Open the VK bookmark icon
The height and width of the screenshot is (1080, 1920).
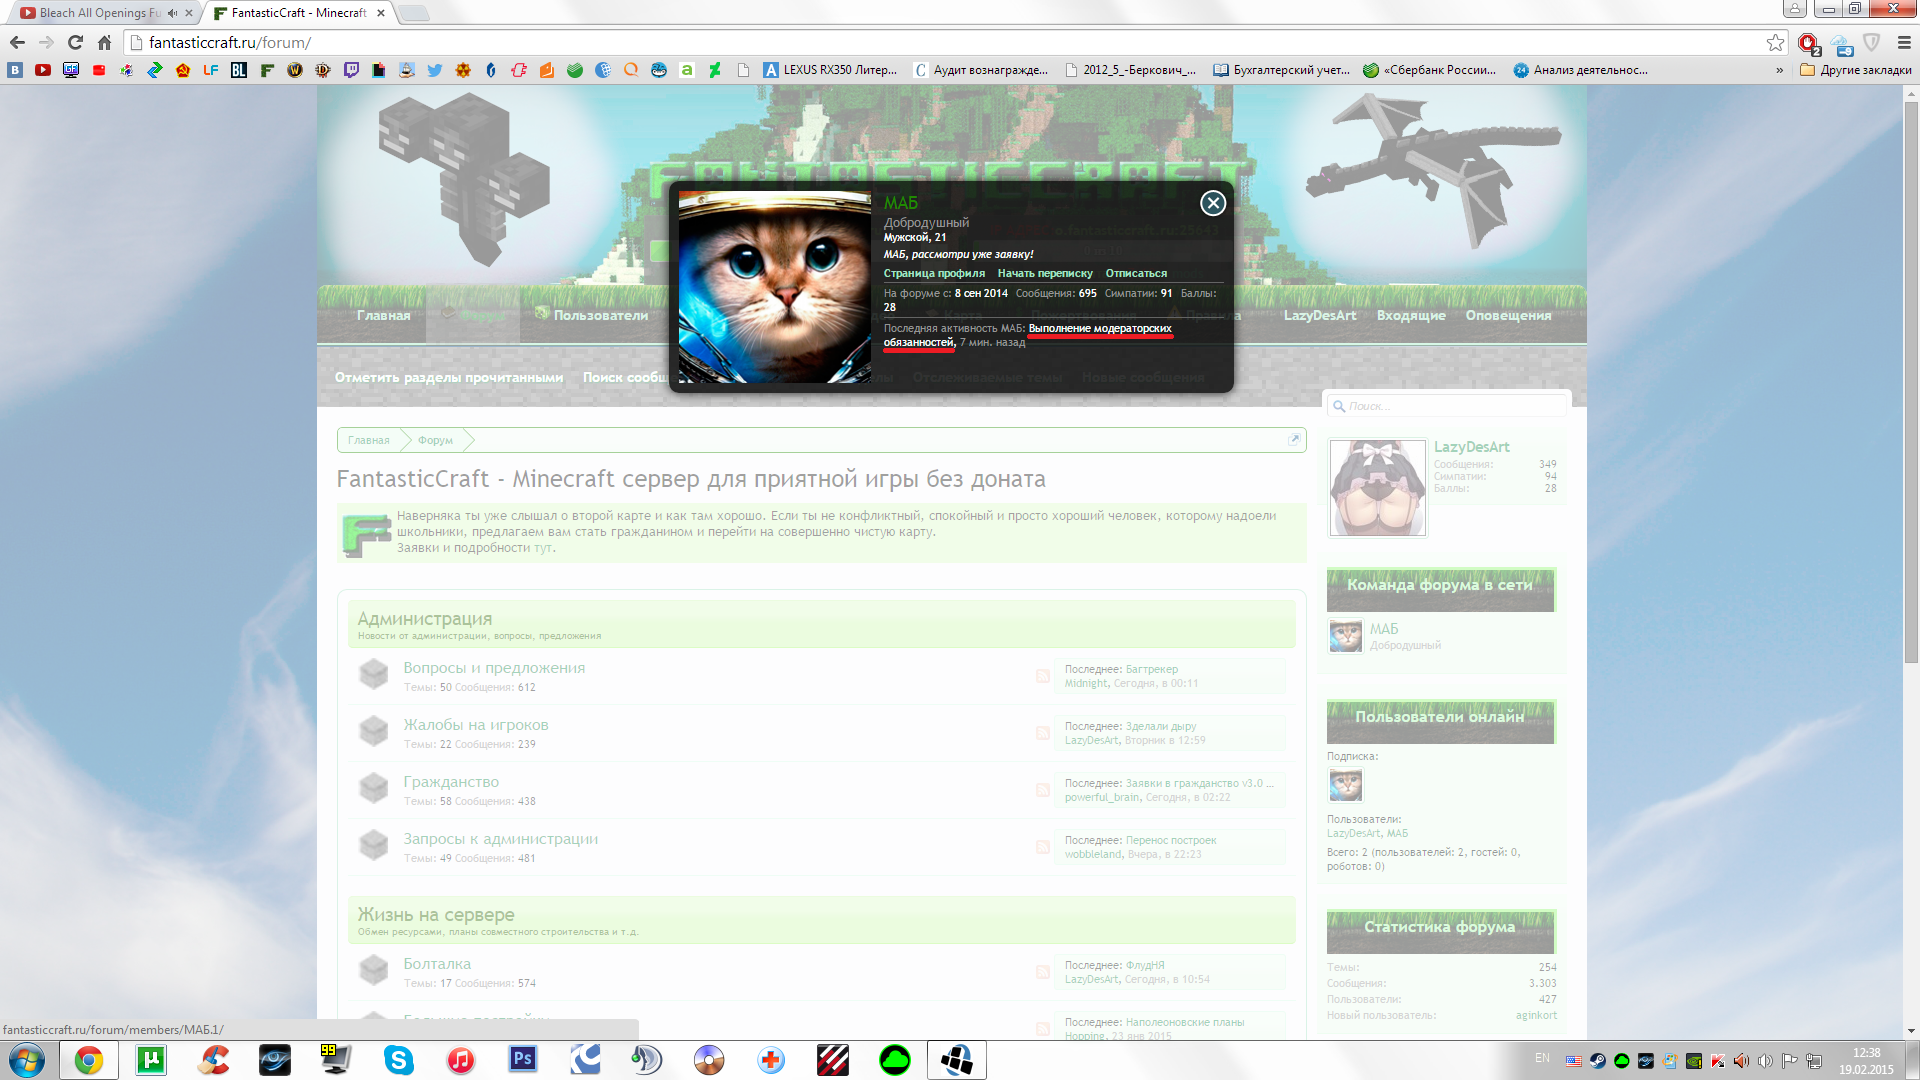click(x=15, y=70)
